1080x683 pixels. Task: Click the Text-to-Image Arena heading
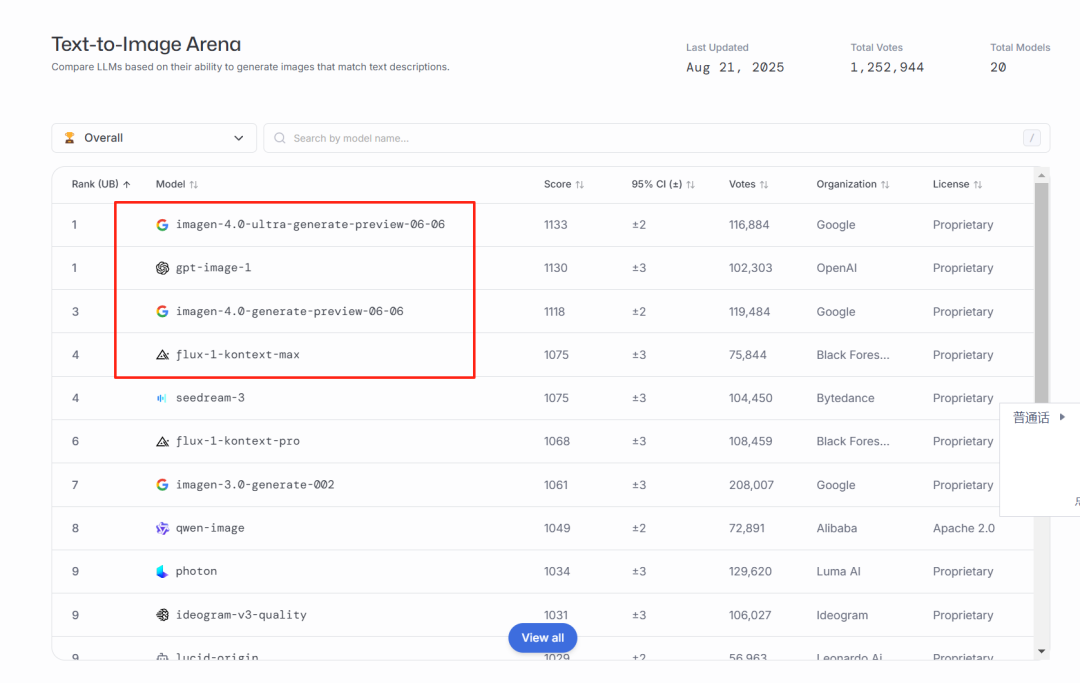[x=146, y=44]
